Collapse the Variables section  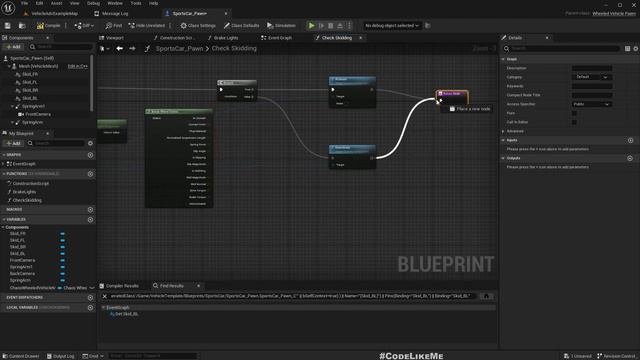click(4, 220)
